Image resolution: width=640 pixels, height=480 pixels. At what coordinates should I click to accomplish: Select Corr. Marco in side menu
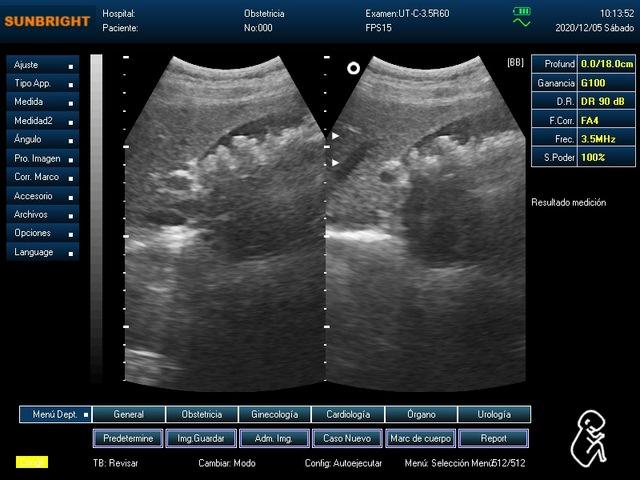43,177
